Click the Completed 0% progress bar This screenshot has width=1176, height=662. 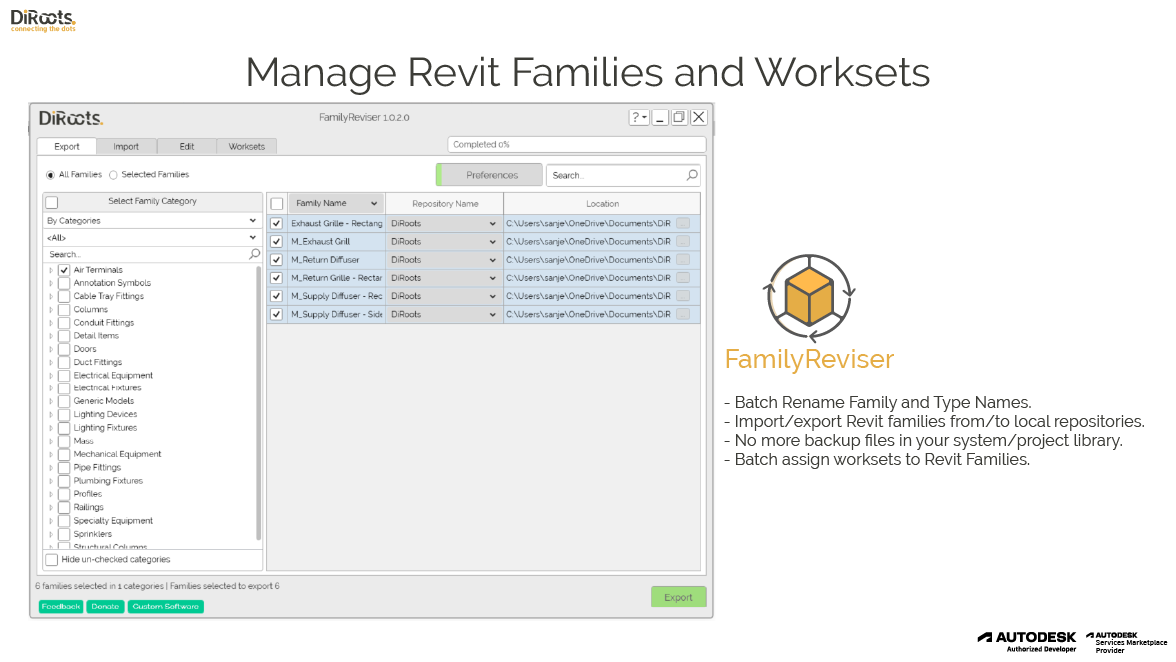[577, 145]
